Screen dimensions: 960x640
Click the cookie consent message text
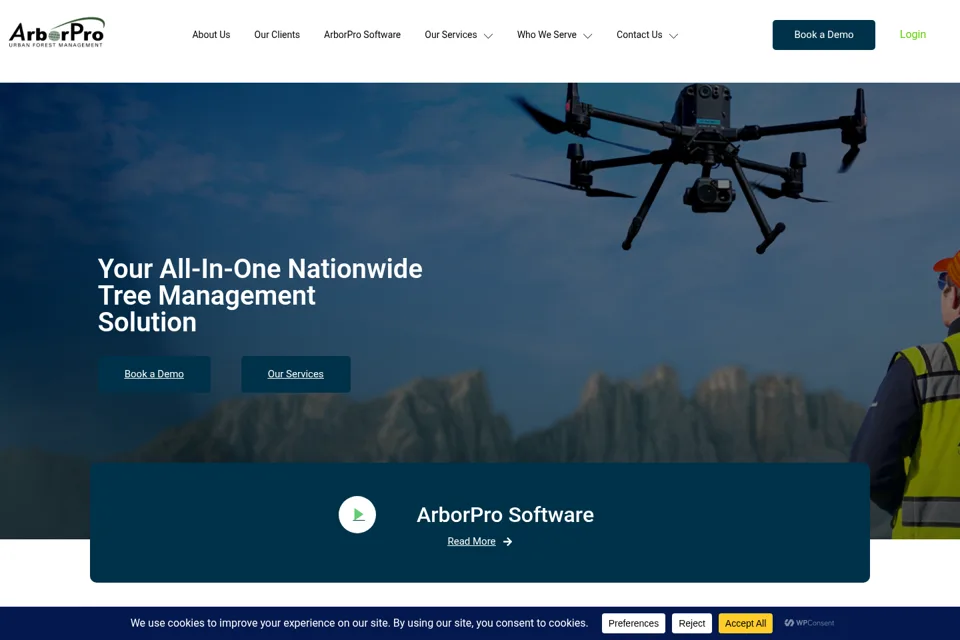(x=359, y=623)
